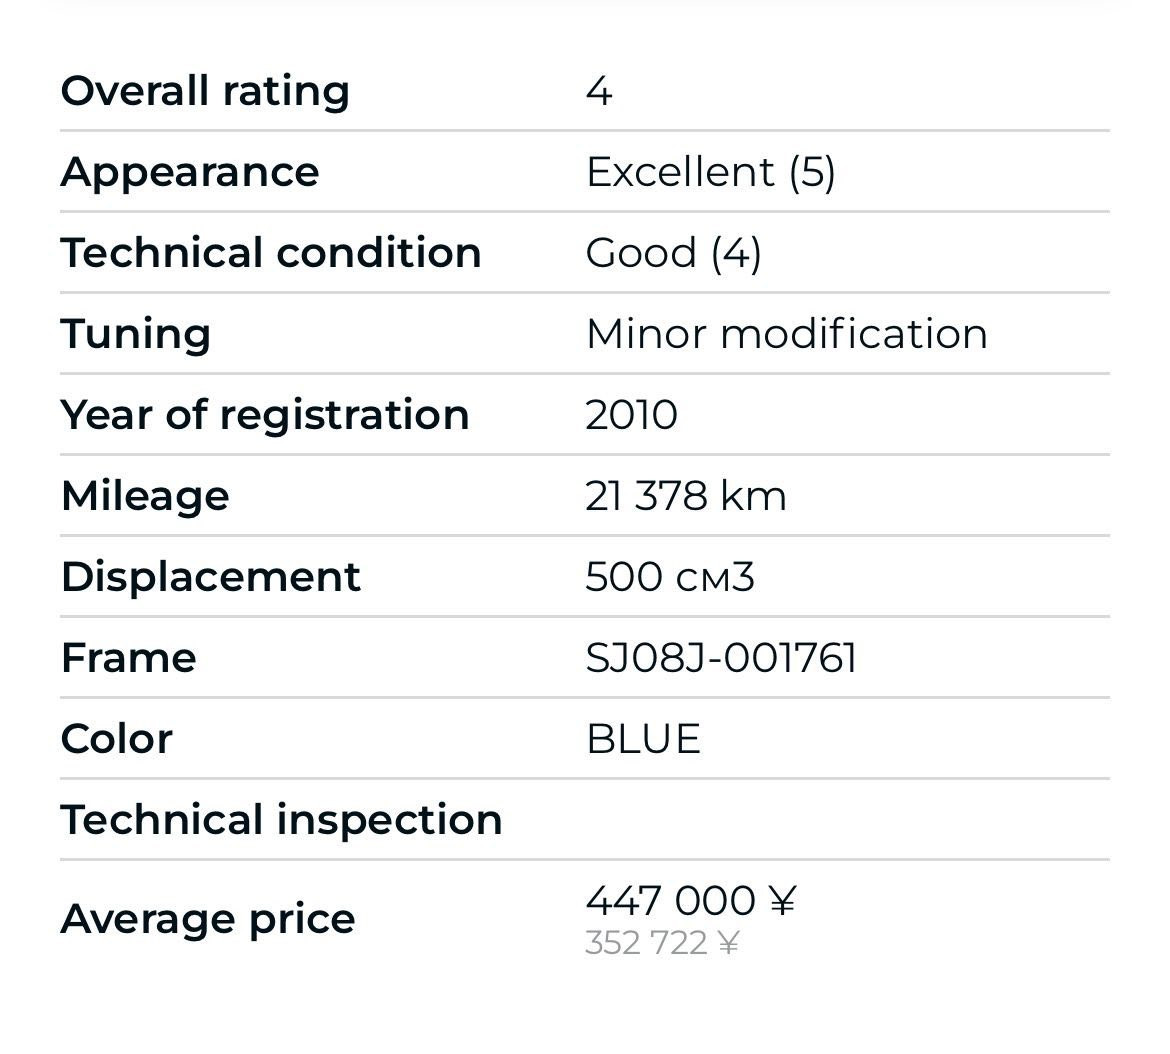Image resolution: width=1170 pixels, height=1054 pixels.
Task: Click the Technical condition label
Action: pos(271,253)
